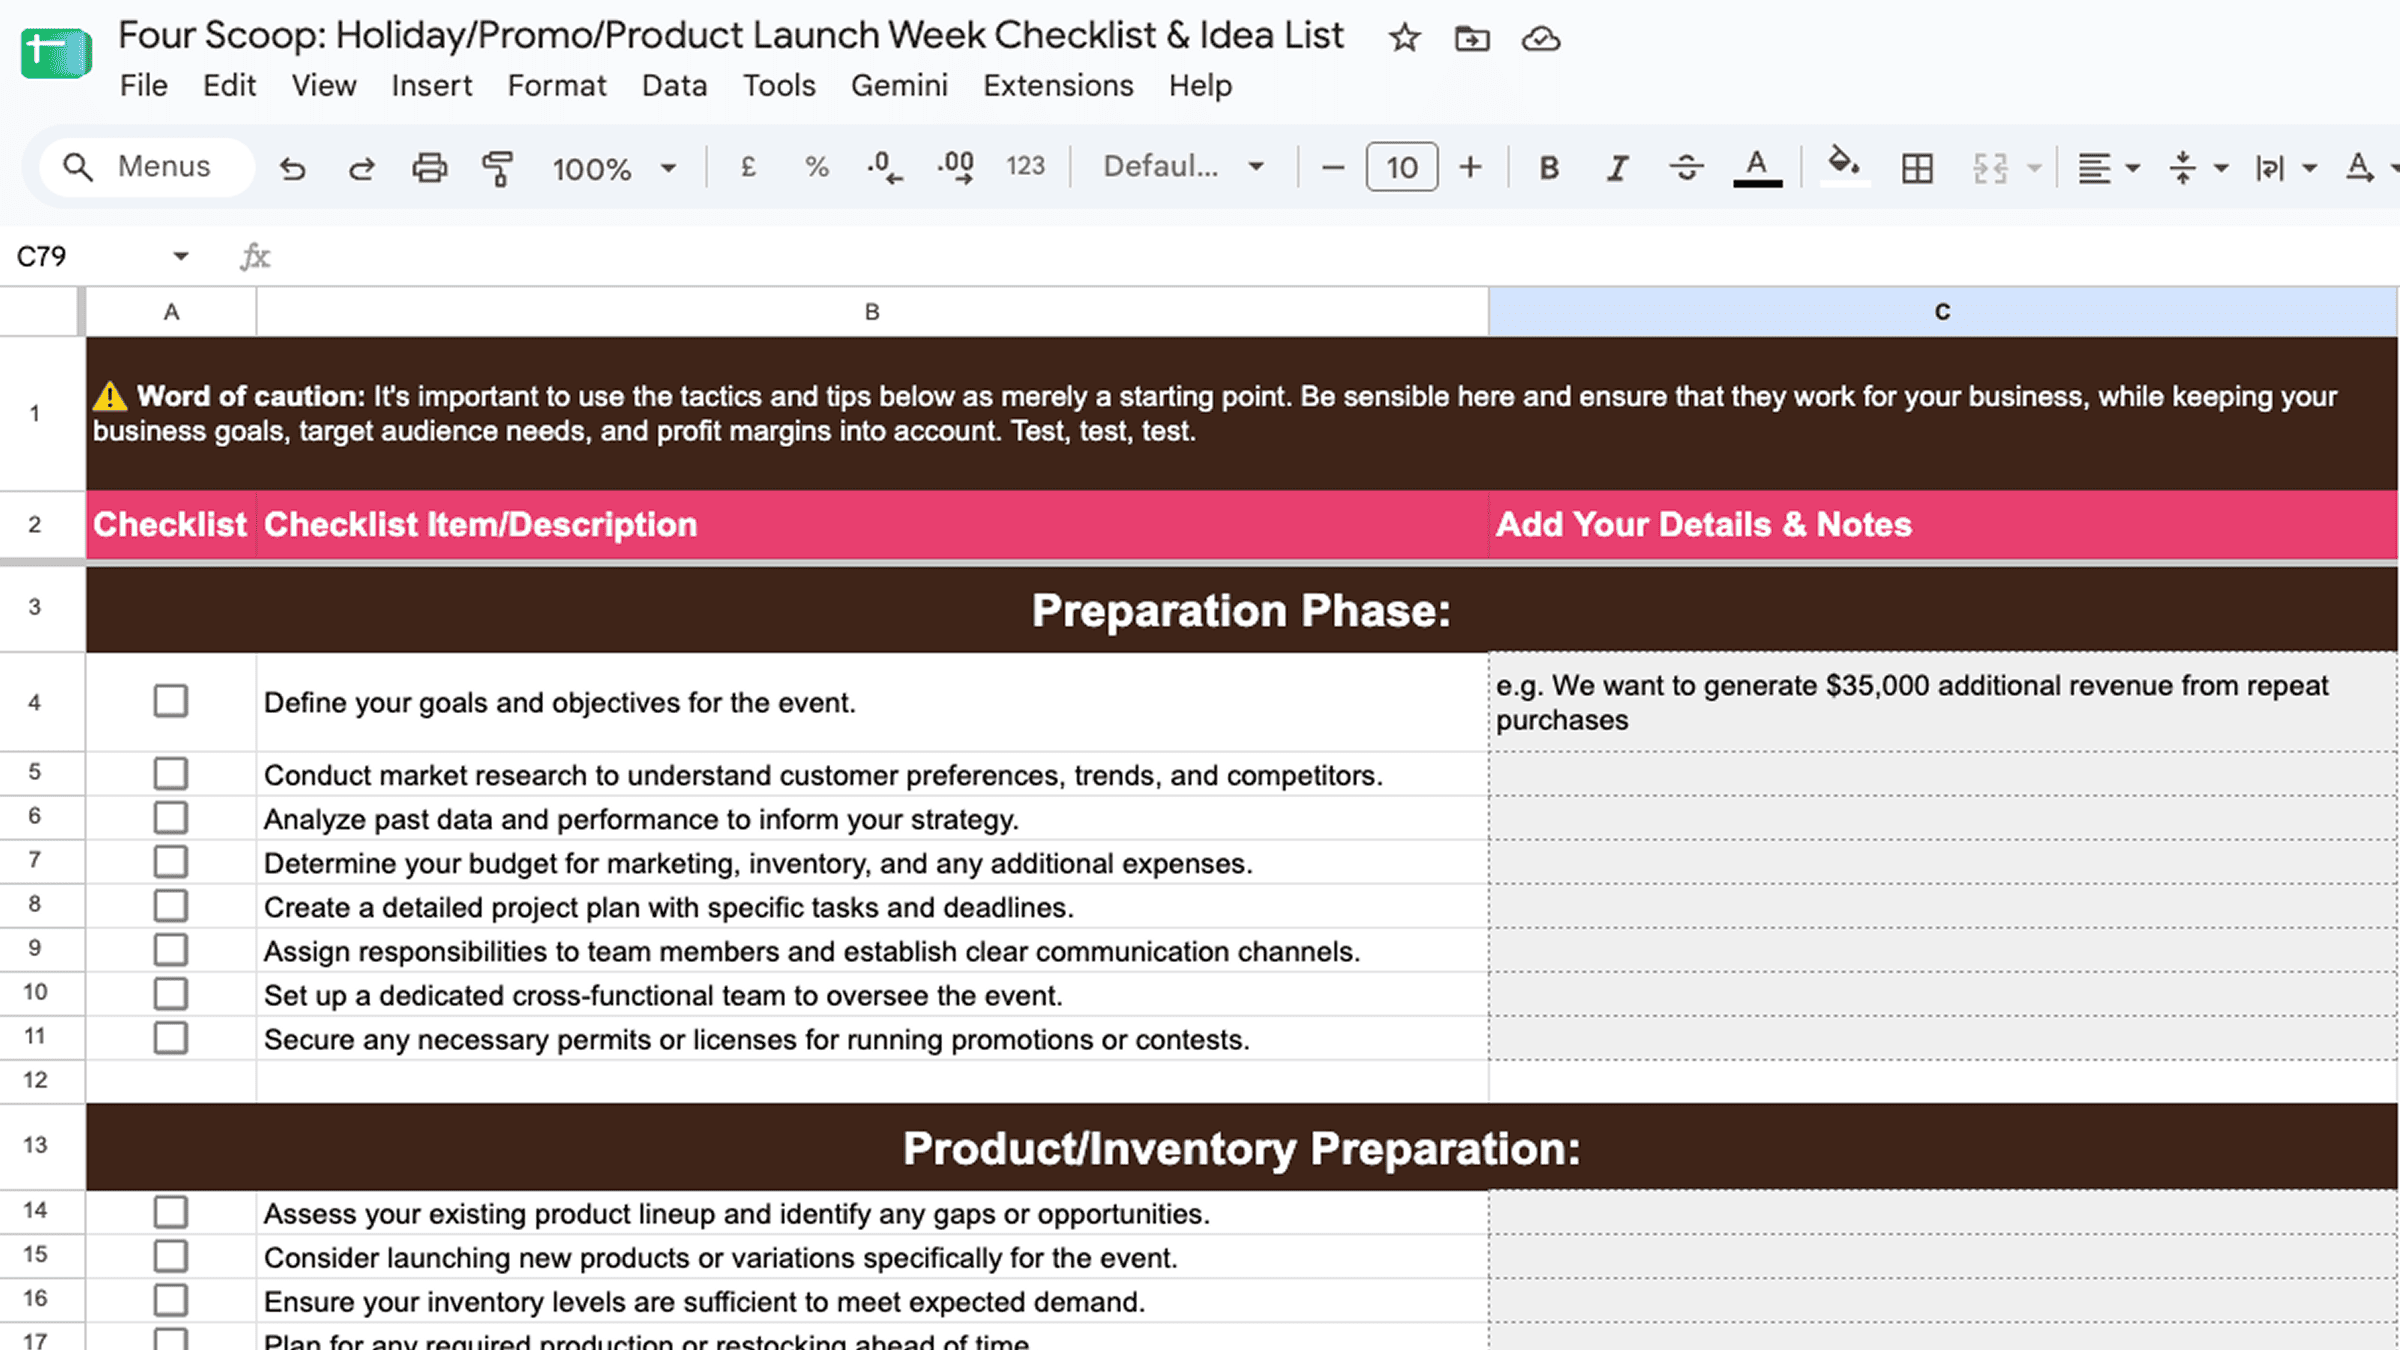The image size is (2400, 1350).
Task: Check Consider launching new products box
Action: (171, 1256)
